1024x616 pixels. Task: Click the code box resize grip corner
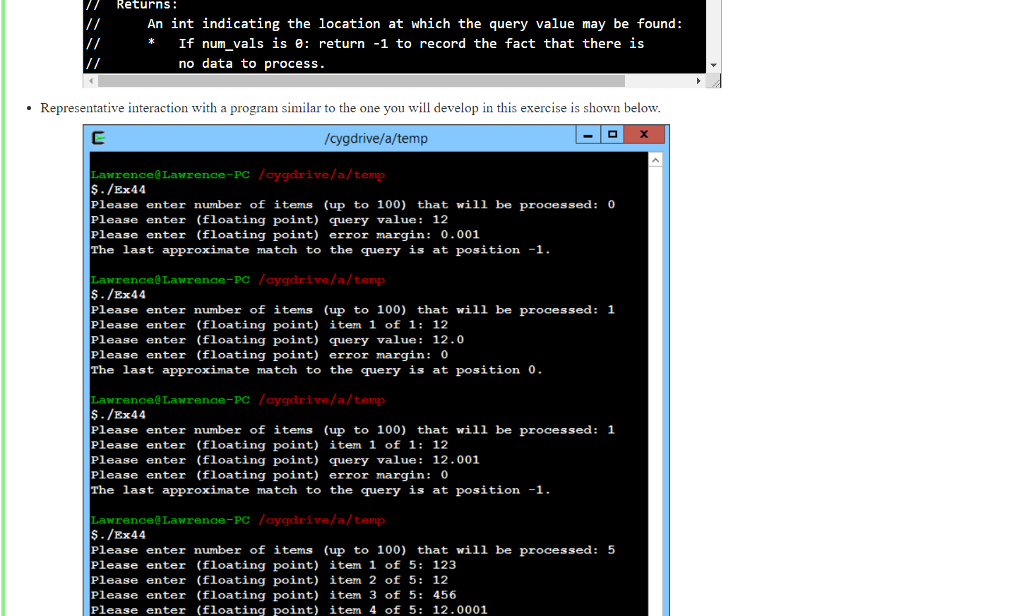[x=715, y=82]
